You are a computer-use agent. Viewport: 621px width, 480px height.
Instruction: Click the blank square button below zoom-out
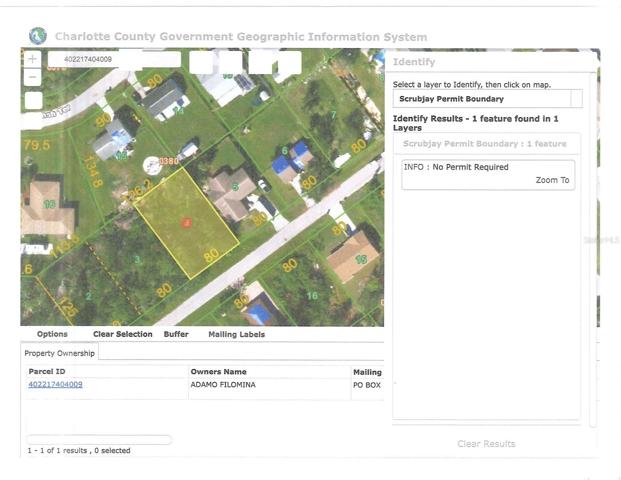tap(34, 101)
